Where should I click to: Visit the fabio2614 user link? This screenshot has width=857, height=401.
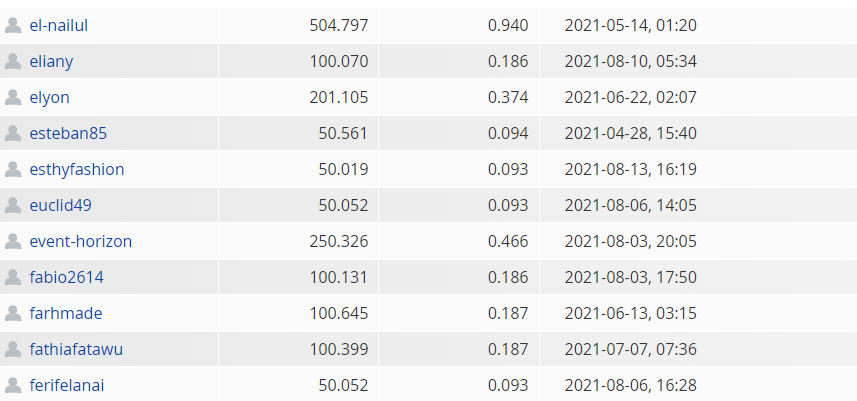tap(67, 278)
